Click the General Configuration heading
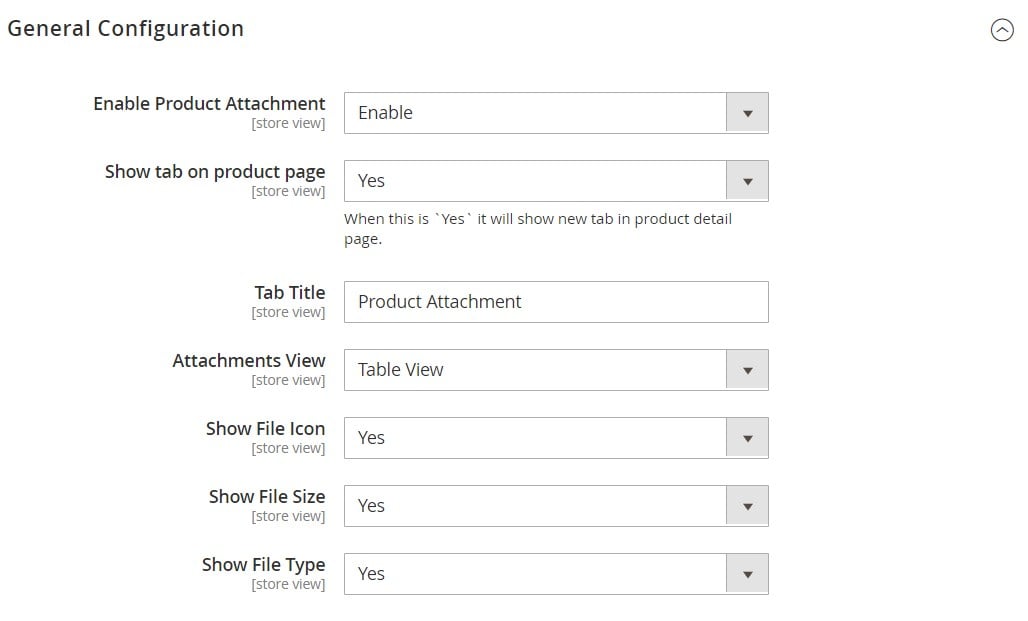1028x621 pixels. (x=125, y=29)
